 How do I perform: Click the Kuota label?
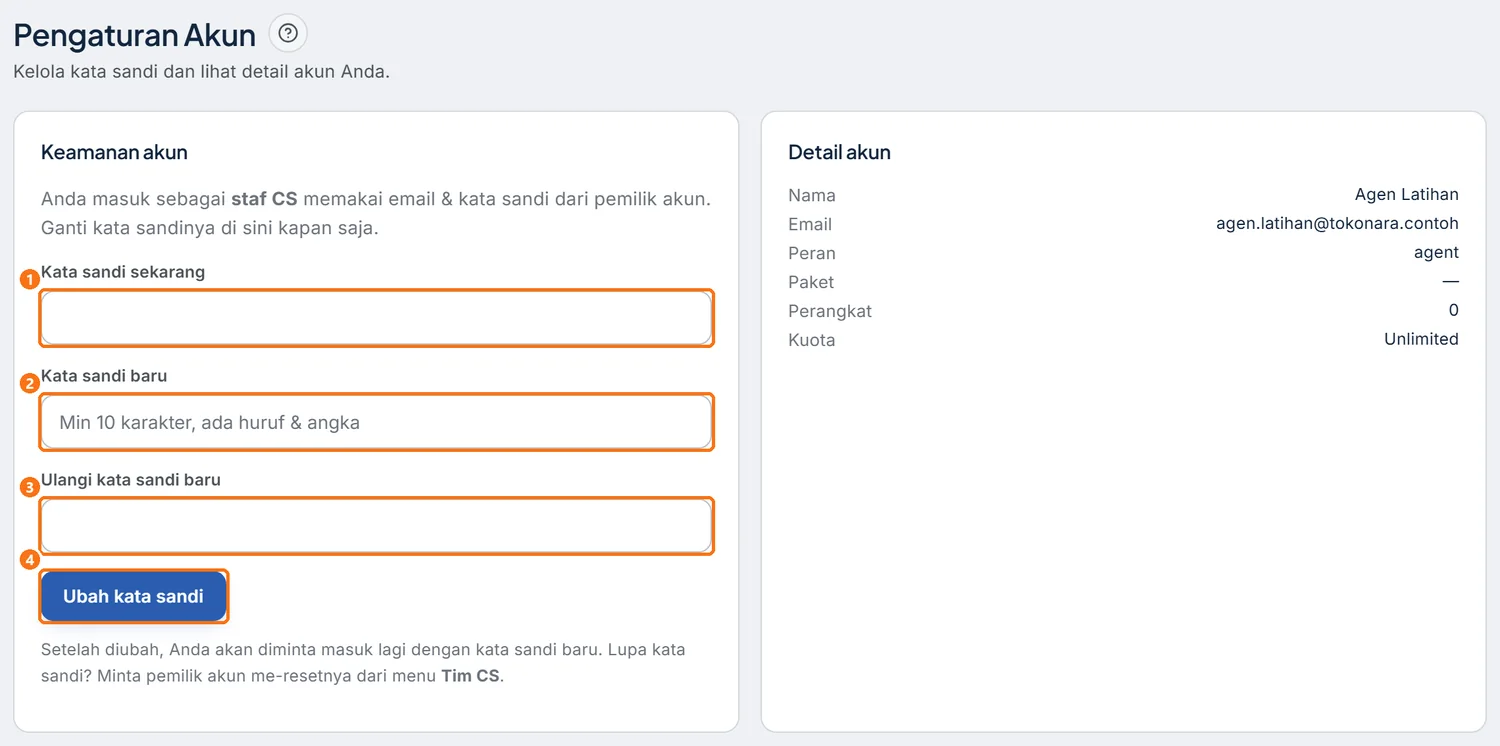point(812,340)
